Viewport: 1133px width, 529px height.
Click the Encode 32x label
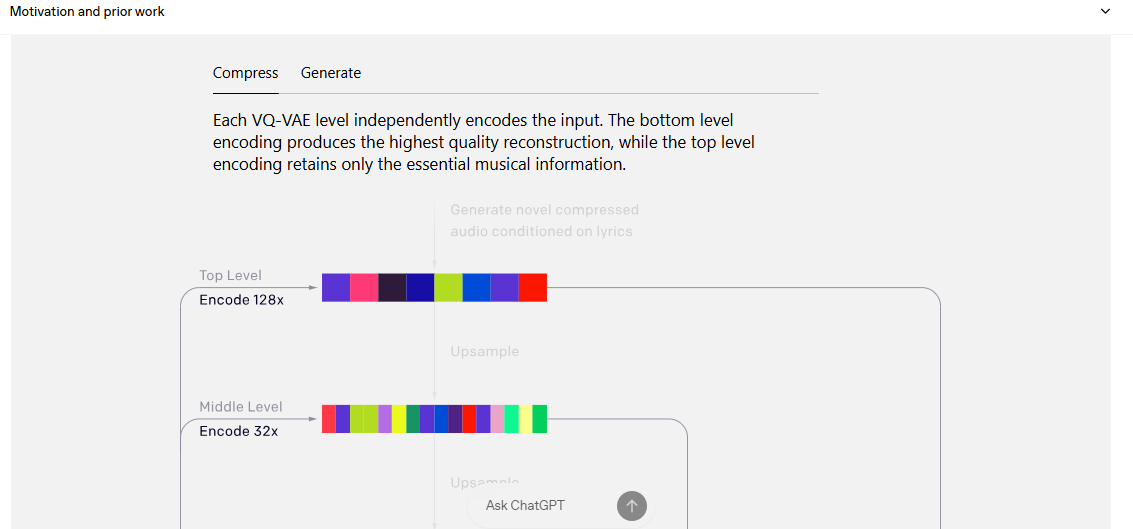[238, 431]
